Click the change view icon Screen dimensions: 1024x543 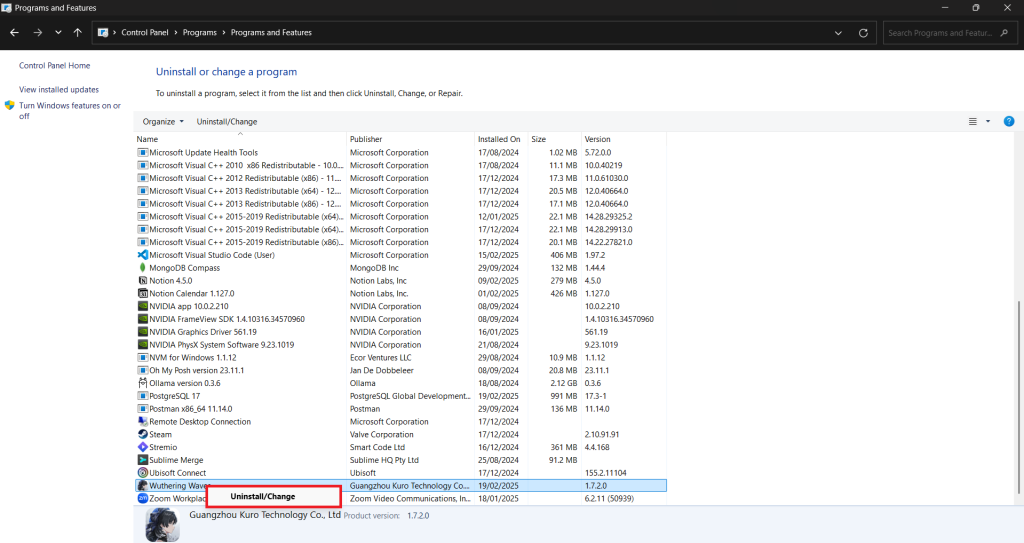972,122
